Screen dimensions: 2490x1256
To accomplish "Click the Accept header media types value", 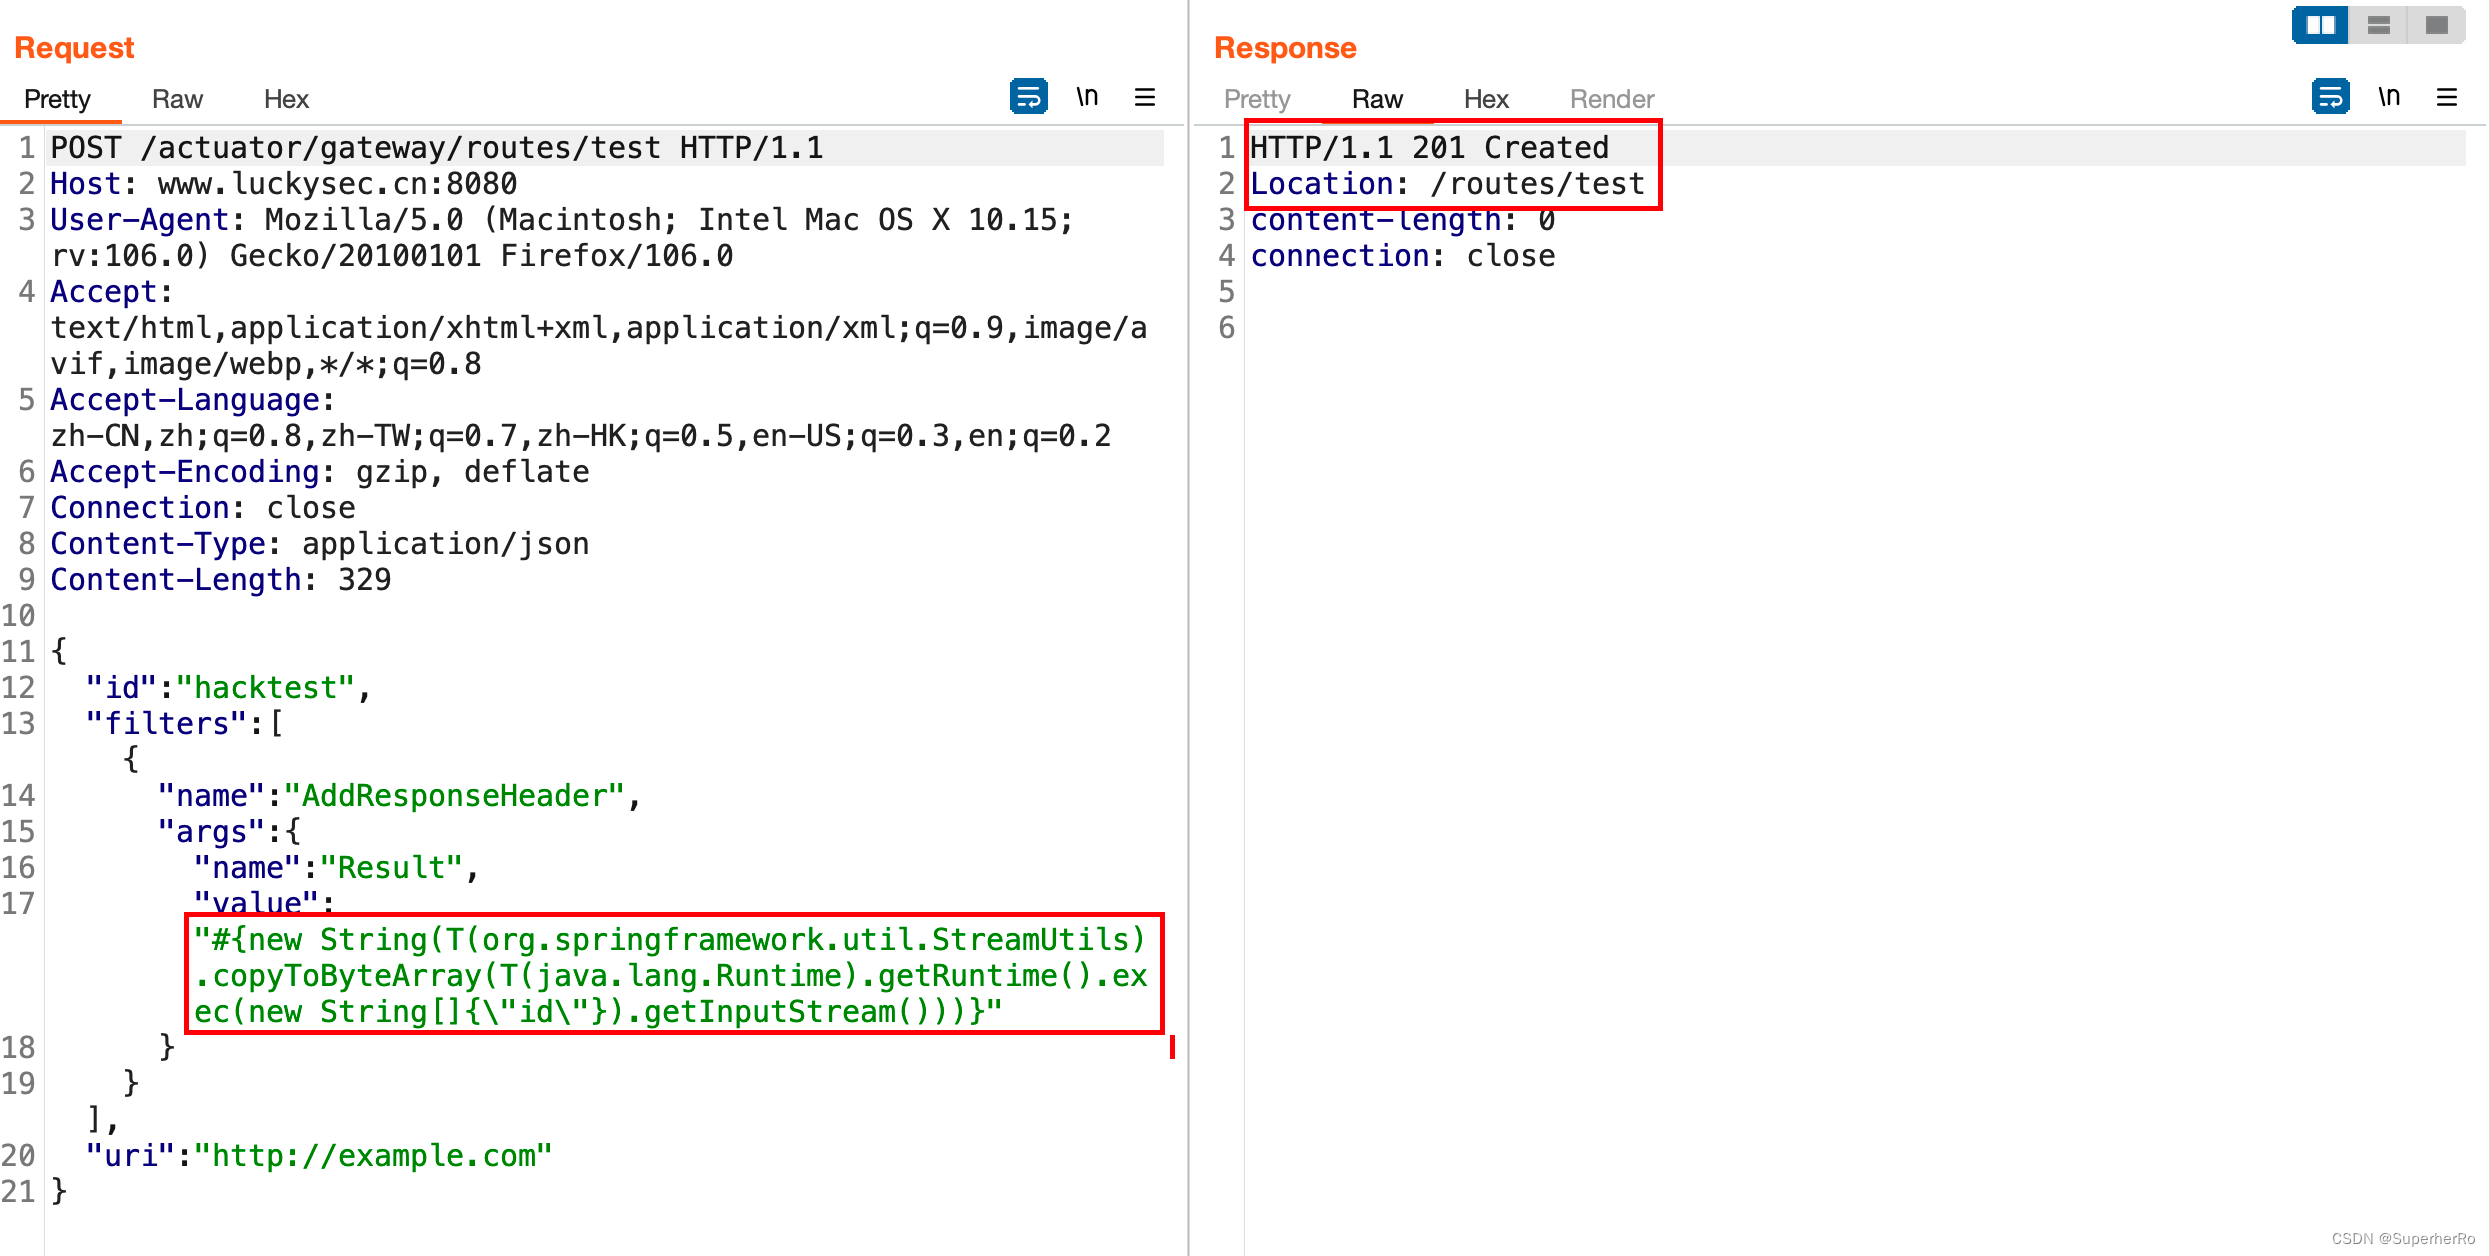I will pyautogui.click(x=599, y=346).
